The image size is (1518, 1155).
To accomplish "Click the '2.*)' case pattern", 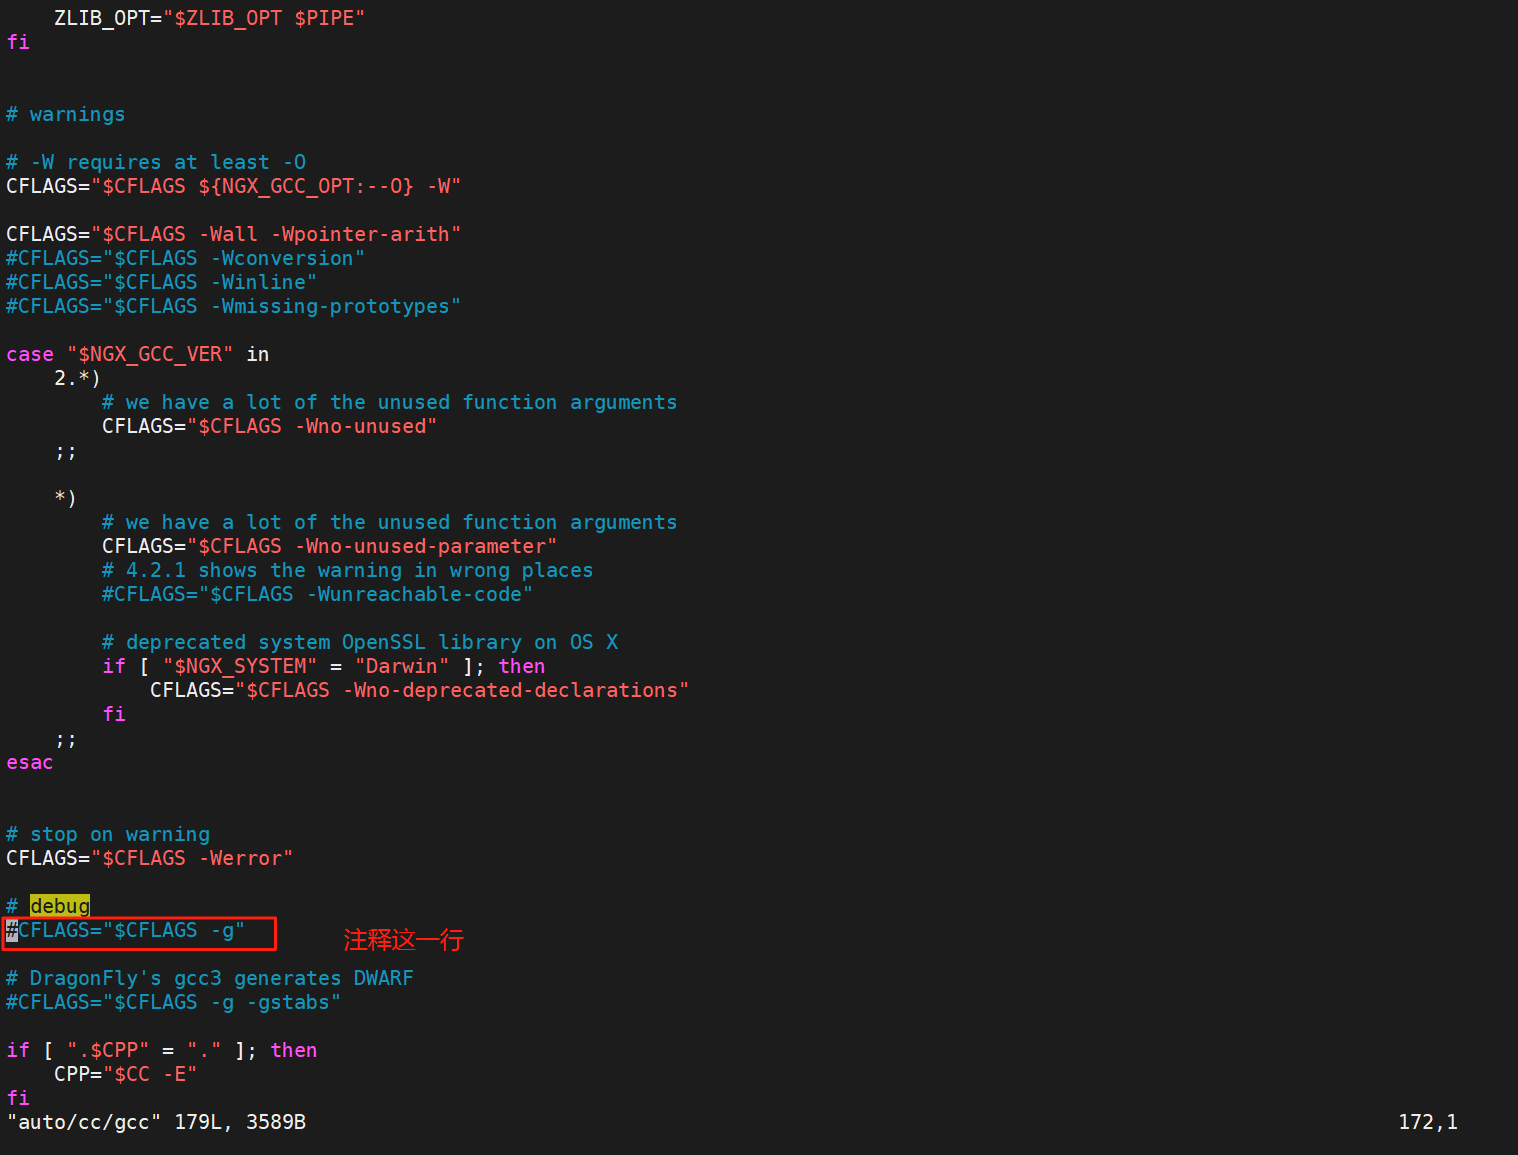I will pos(77,378).
